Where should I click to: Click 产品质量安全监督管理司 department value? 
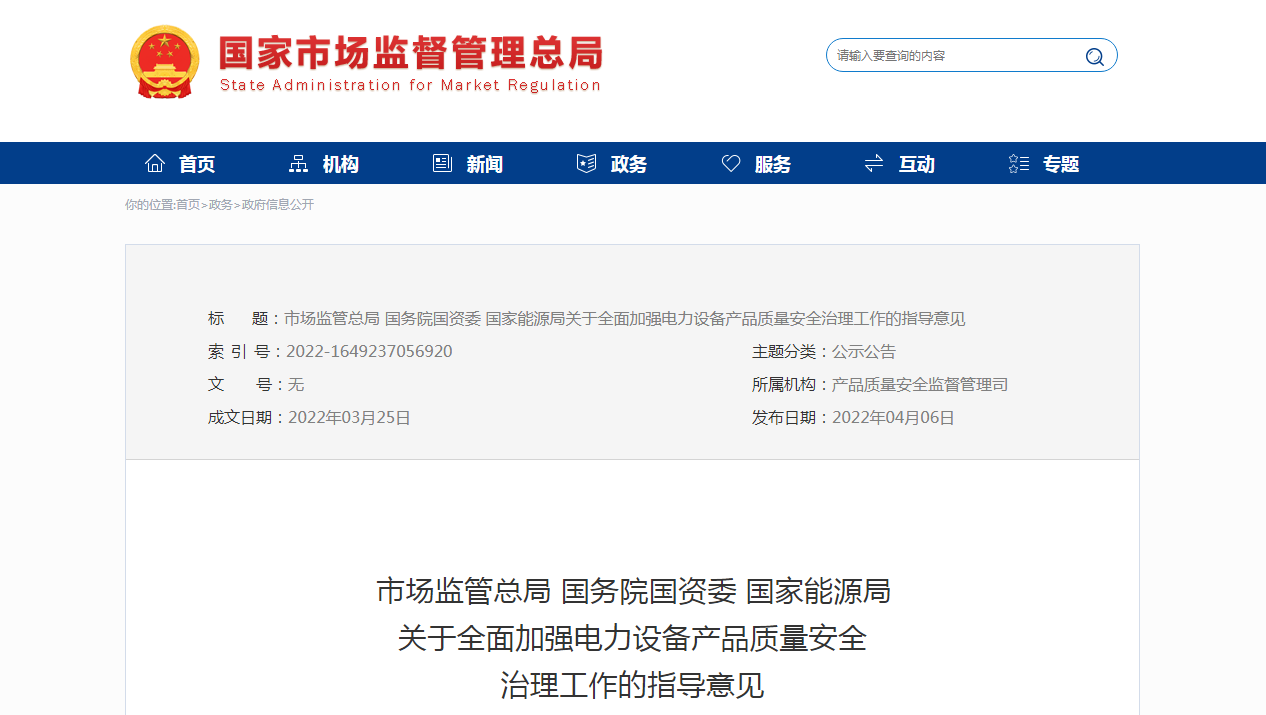(920, 385)
